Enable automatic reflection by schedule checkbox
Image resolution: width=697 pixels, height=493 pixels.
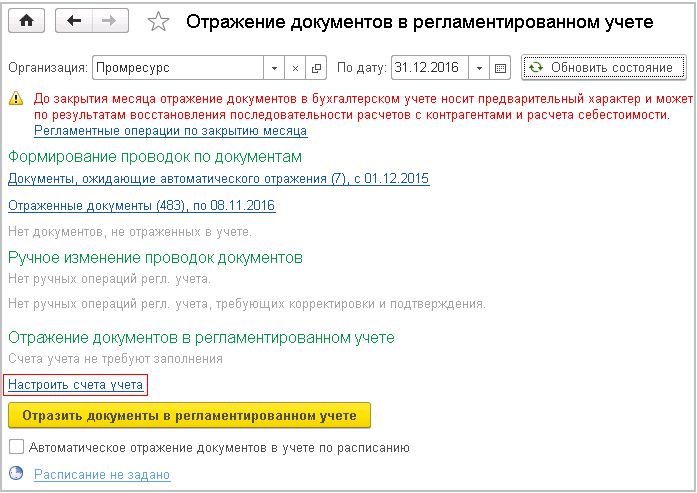tap(16, 446)
